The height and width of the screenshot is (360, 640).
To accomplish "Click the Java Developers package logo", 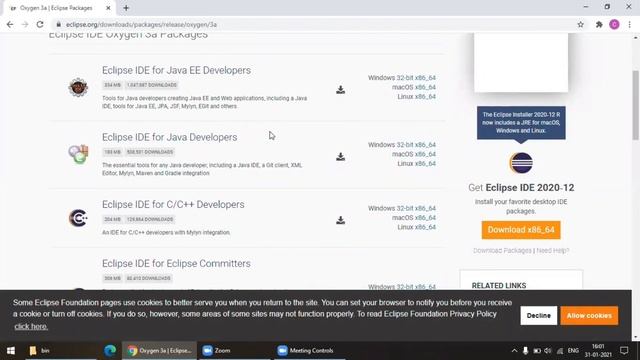I will click(78, 154).
